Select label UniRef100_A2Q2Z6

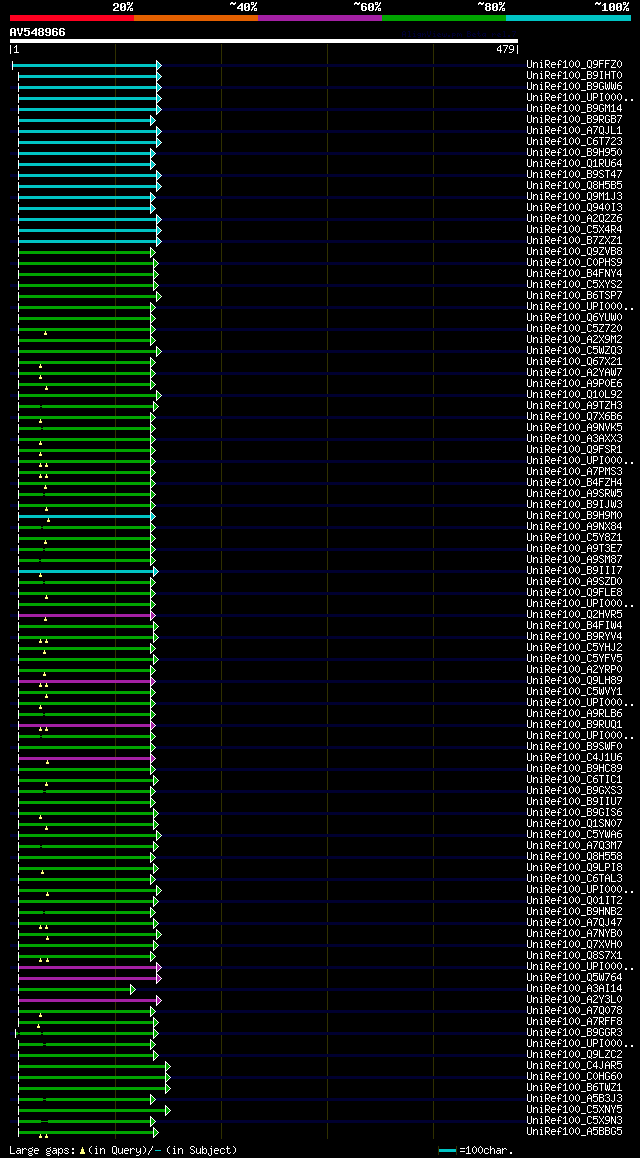pos(574,219)
